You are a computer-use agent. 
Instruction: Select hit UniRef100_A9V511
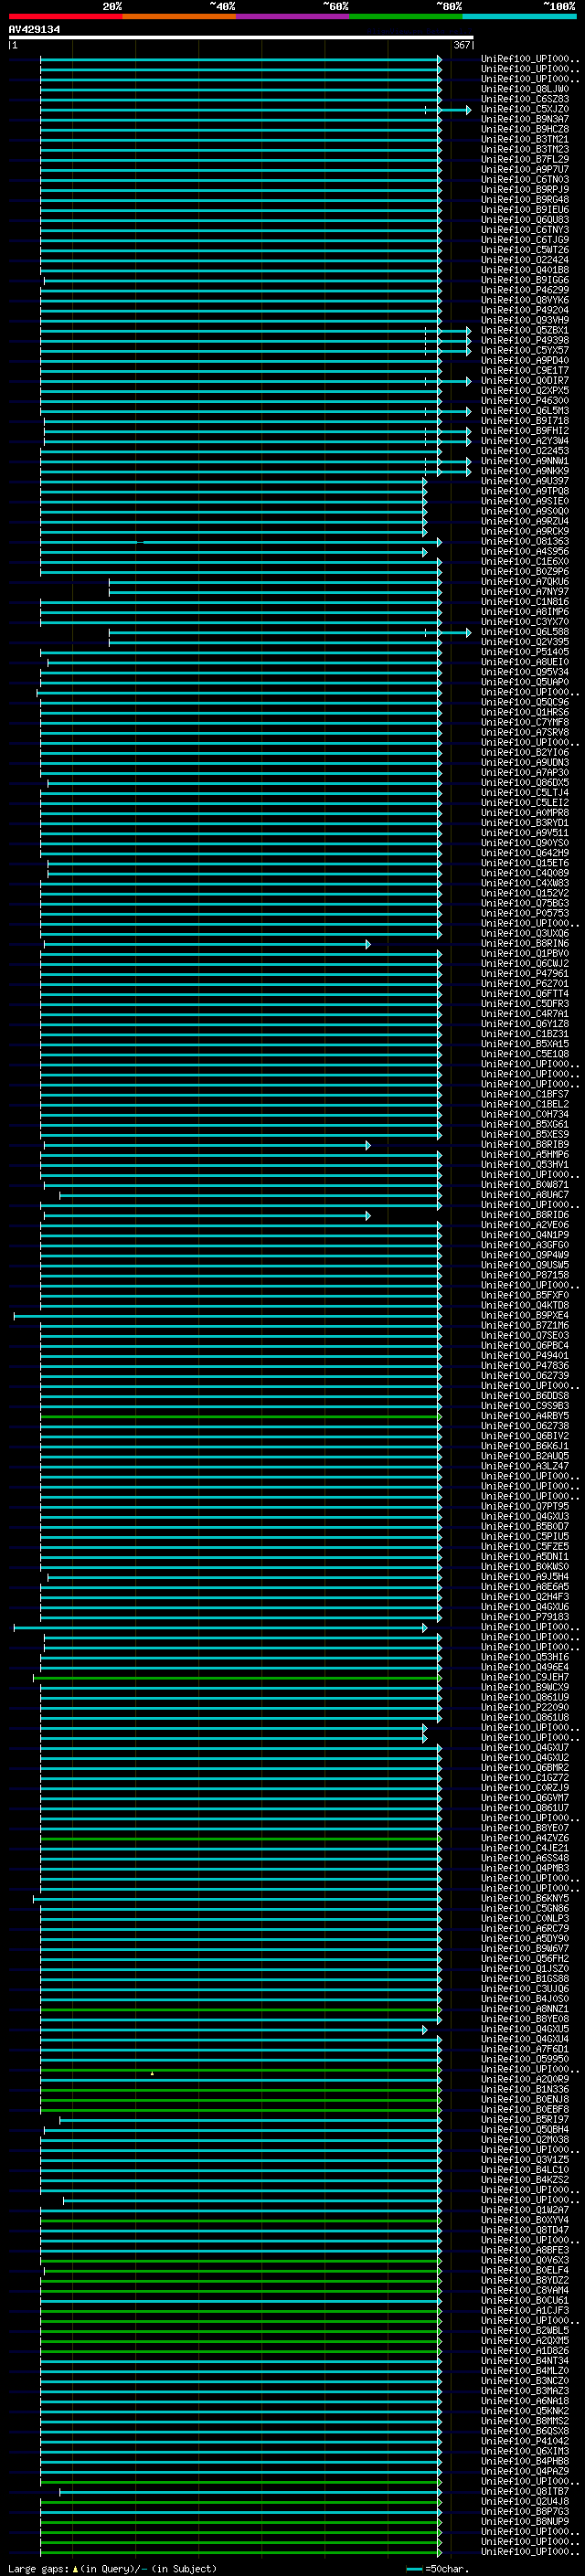(x=525, y=833)
